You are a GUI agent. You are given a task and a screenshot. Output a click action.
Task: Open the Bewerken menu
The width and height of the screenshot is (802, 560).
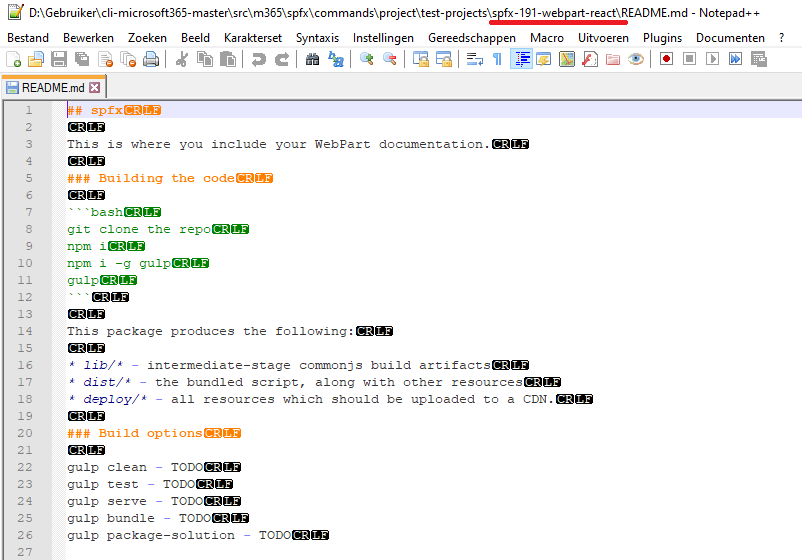88,38
